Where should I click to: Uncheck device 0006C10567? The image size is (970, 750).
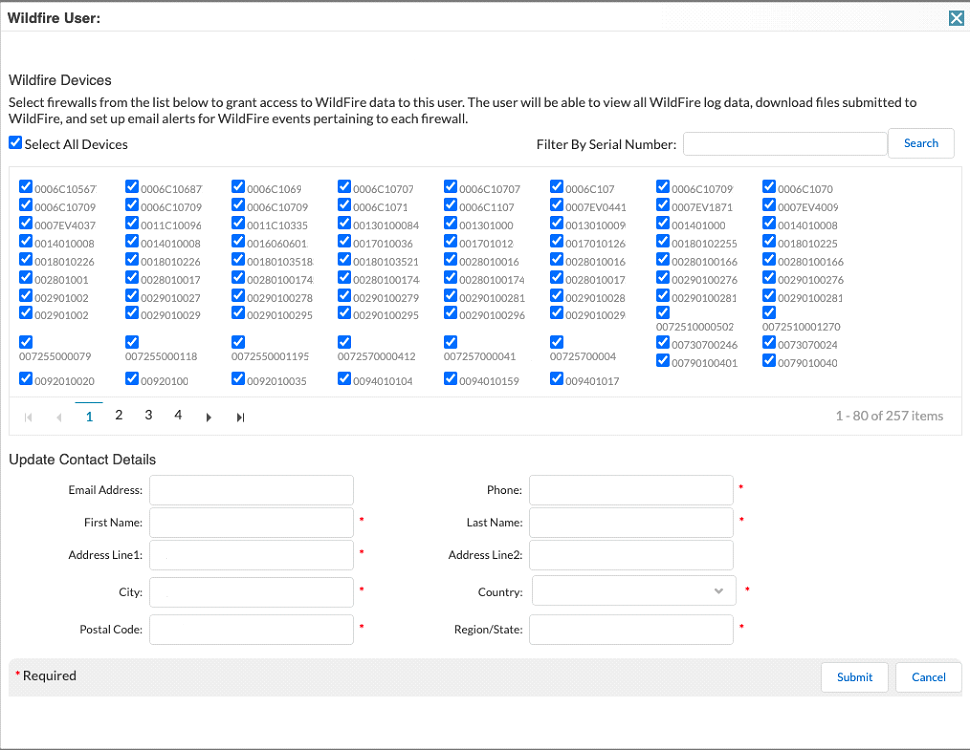pos(26,187)
